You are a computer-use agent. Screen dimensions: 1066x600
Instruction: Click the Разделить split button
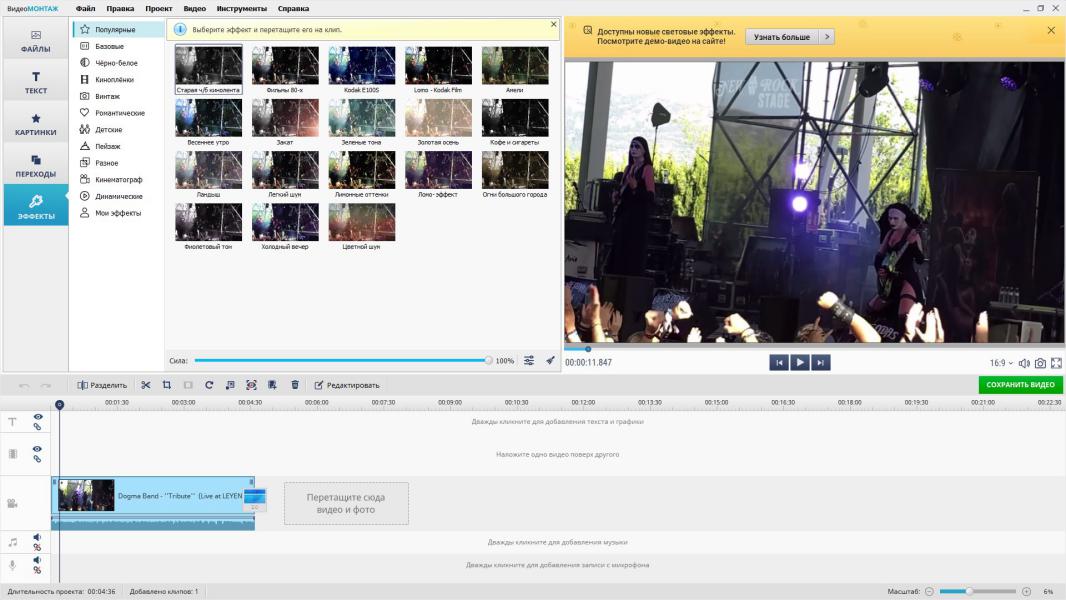(x=102, y=385)
